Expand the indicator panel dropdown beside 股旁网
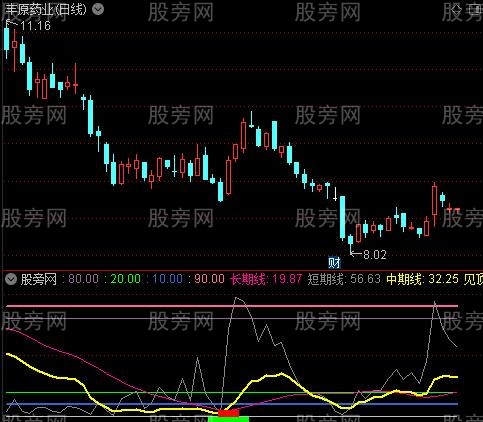The image size is (483, 422). click(11, 279)
